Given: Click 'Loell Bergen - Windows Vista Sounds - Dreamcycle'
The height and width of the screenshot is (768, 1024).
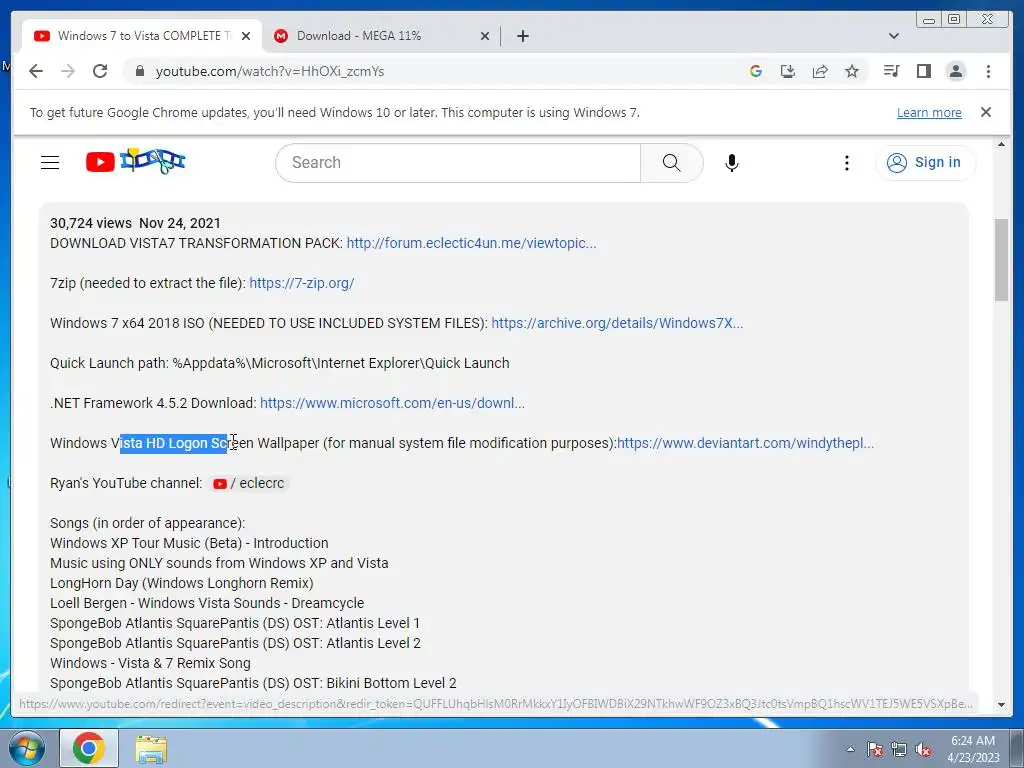Looking at the screenshot, I should tap(207, 603).
